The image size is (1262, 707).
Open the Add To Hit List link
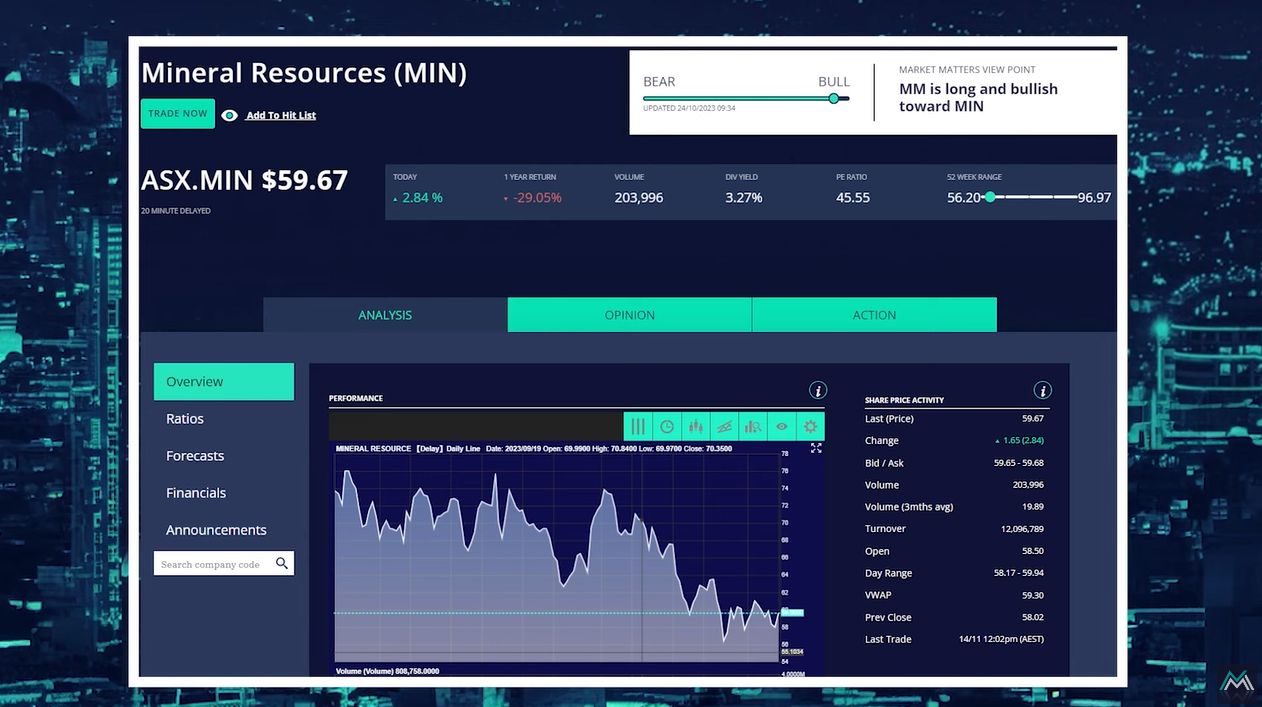click(281, 115)
